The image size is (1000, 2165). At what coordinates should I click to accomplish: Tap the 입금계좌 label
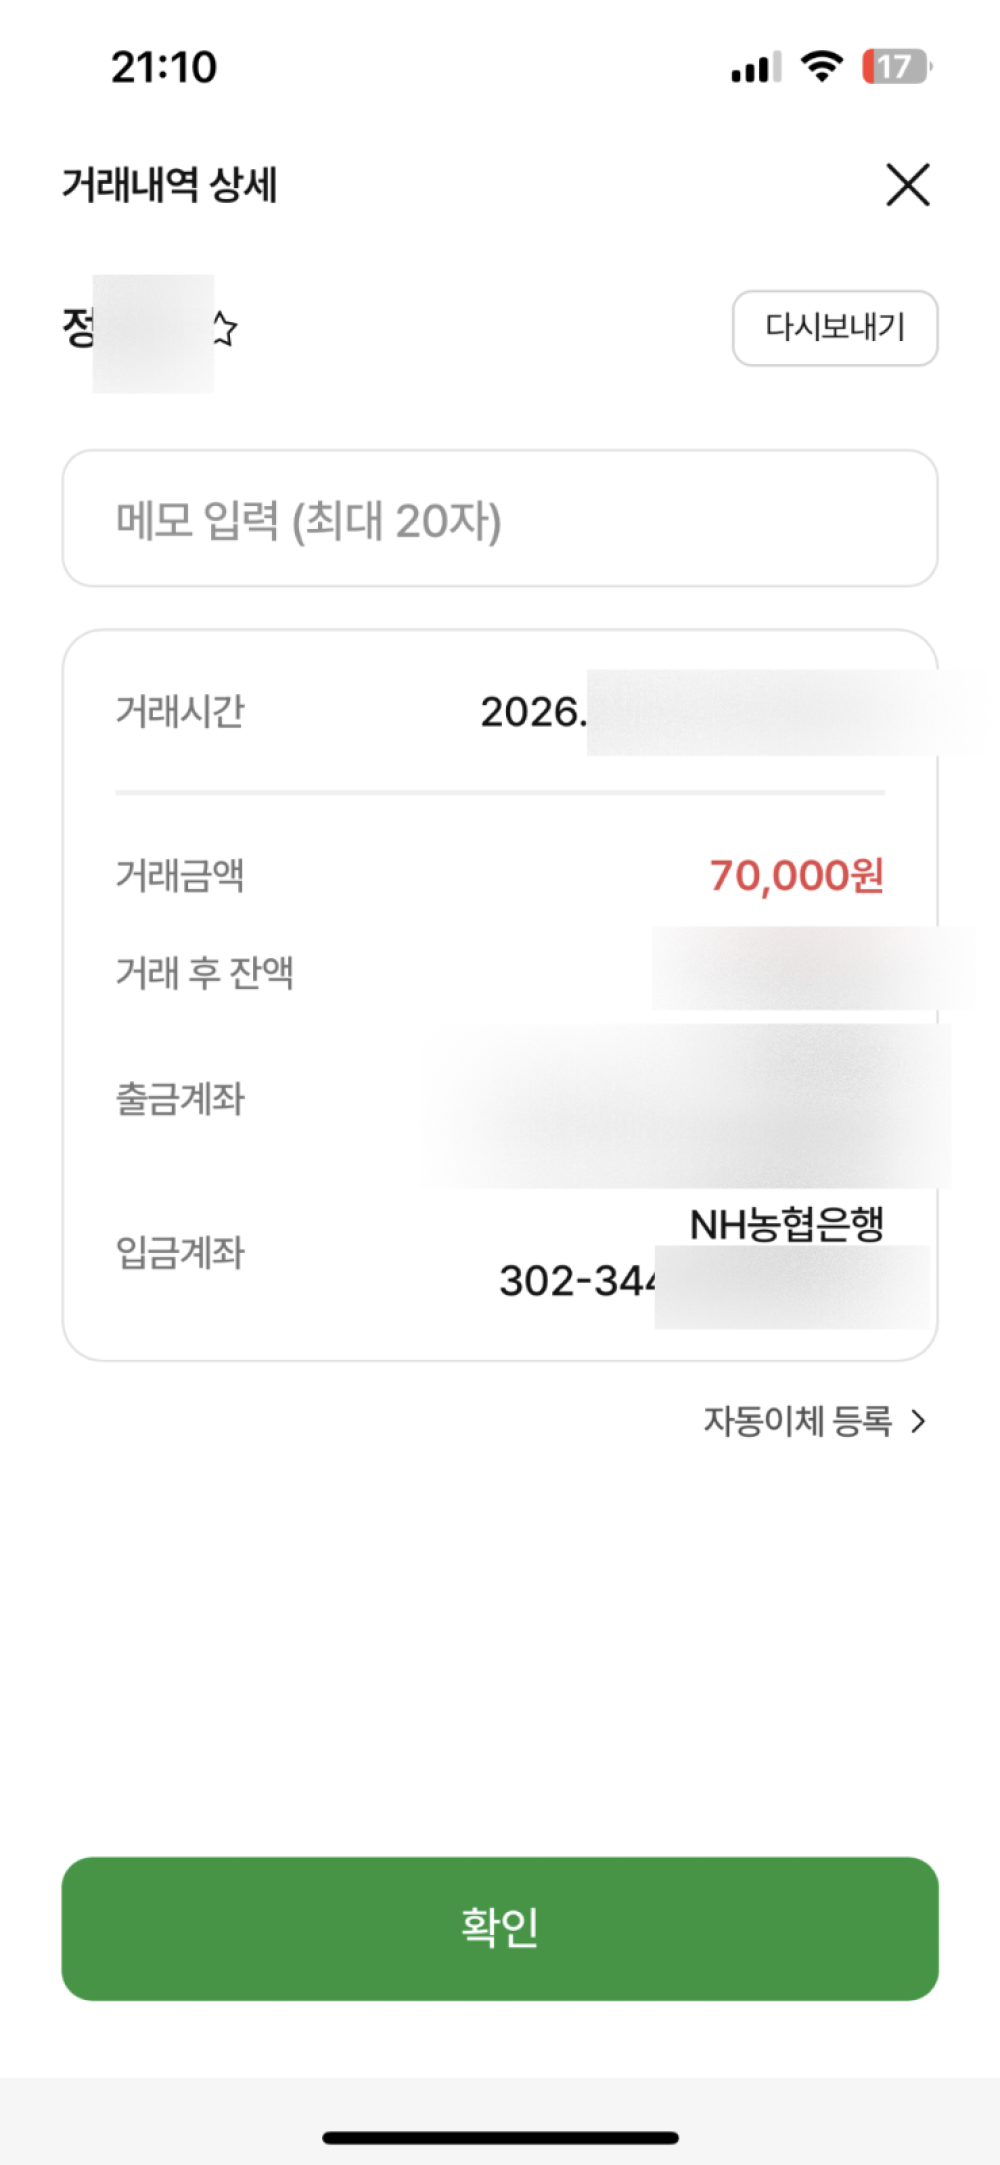click(180, 1252)
